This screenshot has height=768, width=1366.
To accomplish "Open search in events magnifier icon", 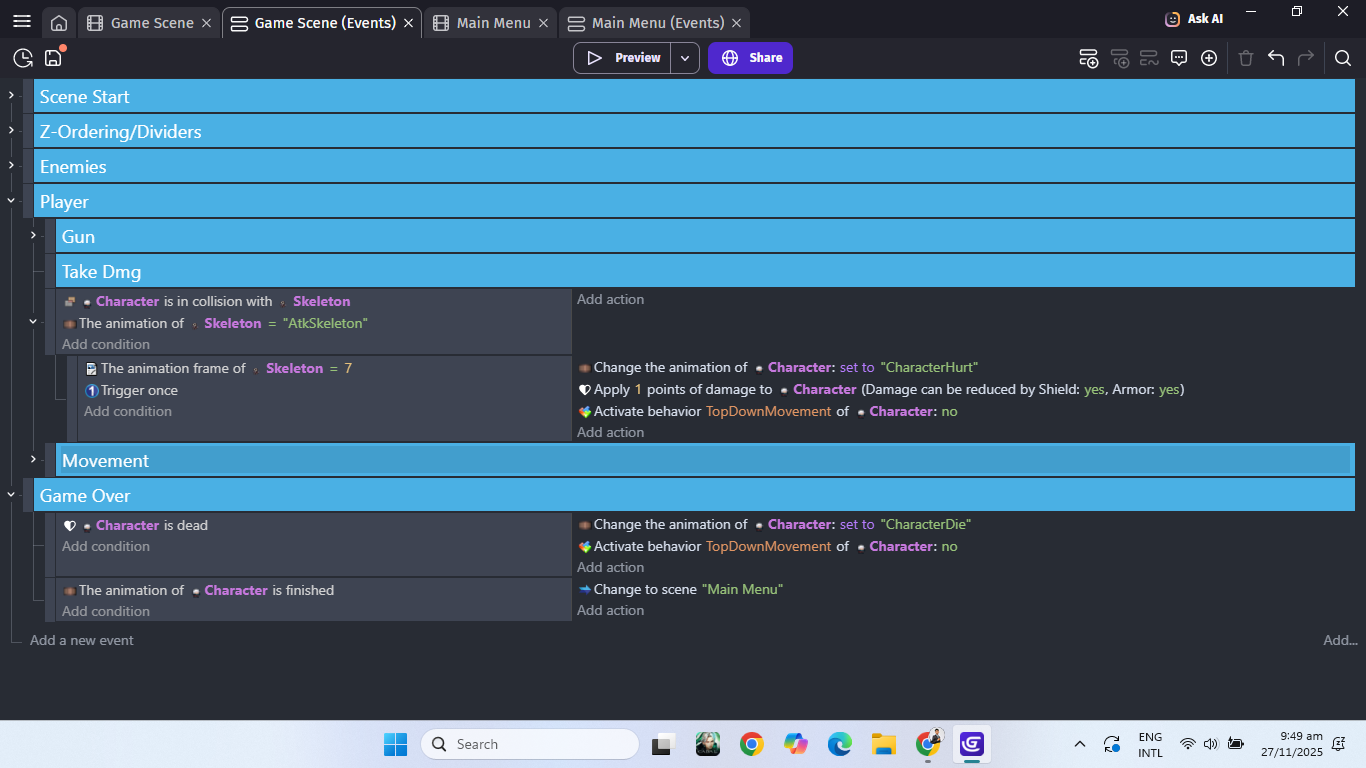I will point(1343,58).
